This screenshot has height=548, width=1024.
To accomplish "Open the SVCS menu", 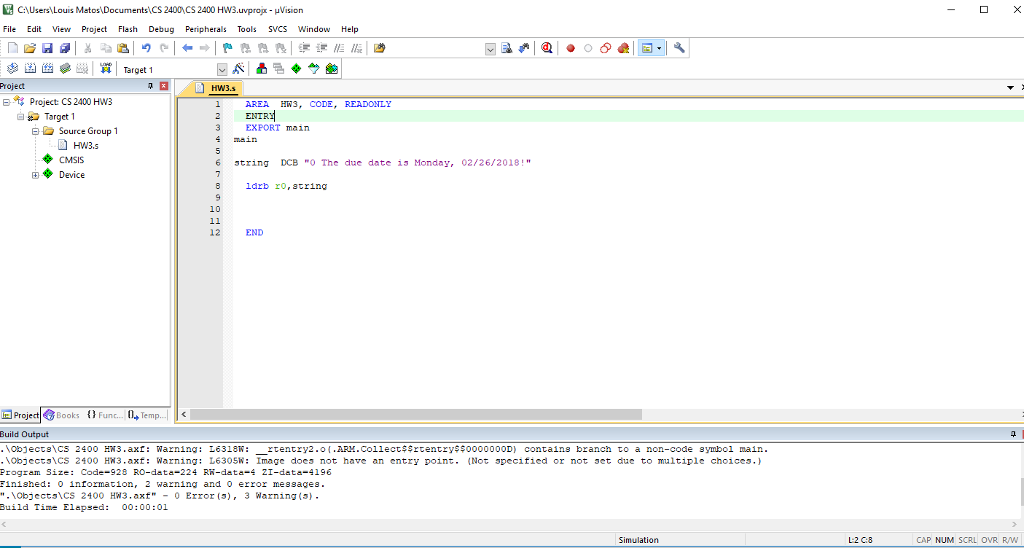I will click(x=278, y=29).
